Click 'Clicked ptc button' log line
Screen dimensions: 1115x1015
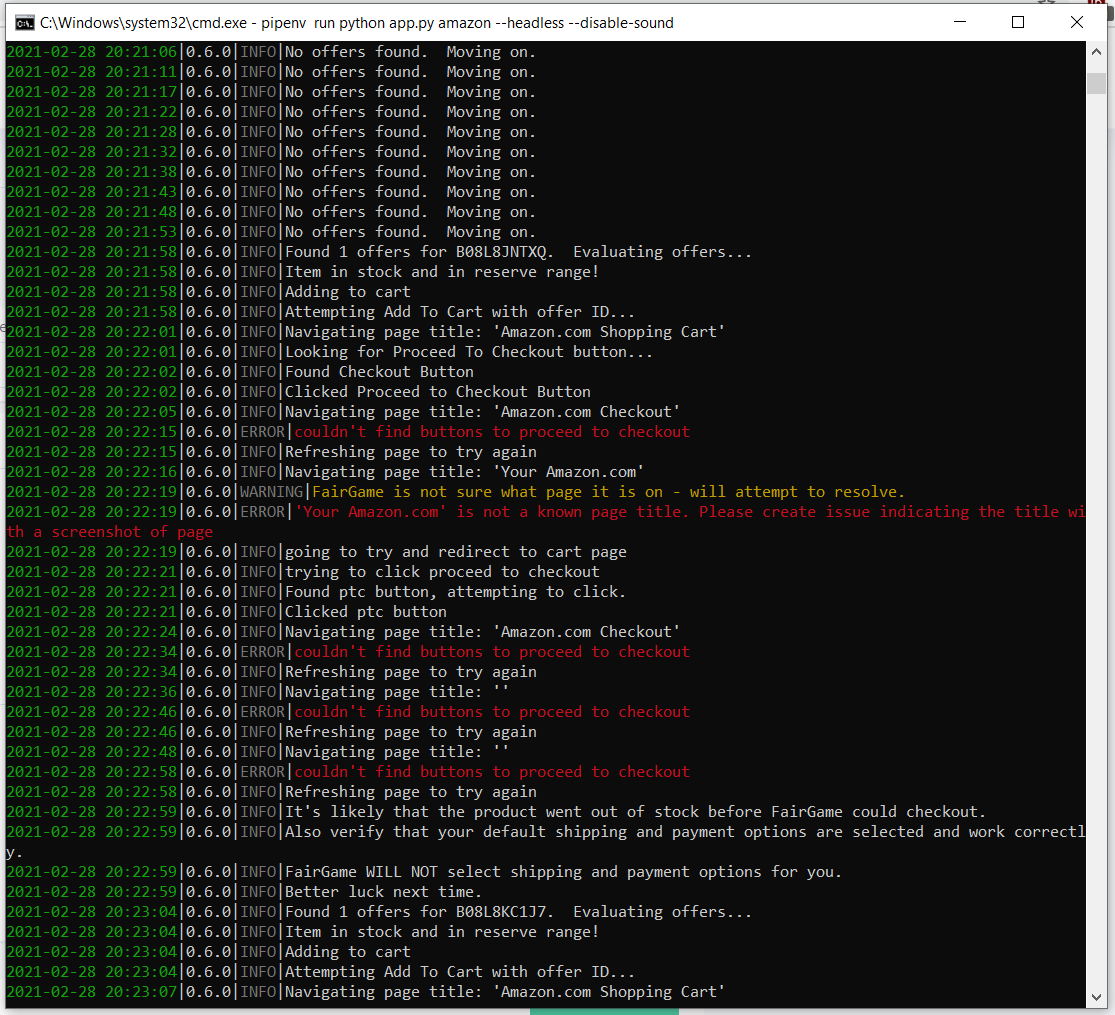pos(226,612)
